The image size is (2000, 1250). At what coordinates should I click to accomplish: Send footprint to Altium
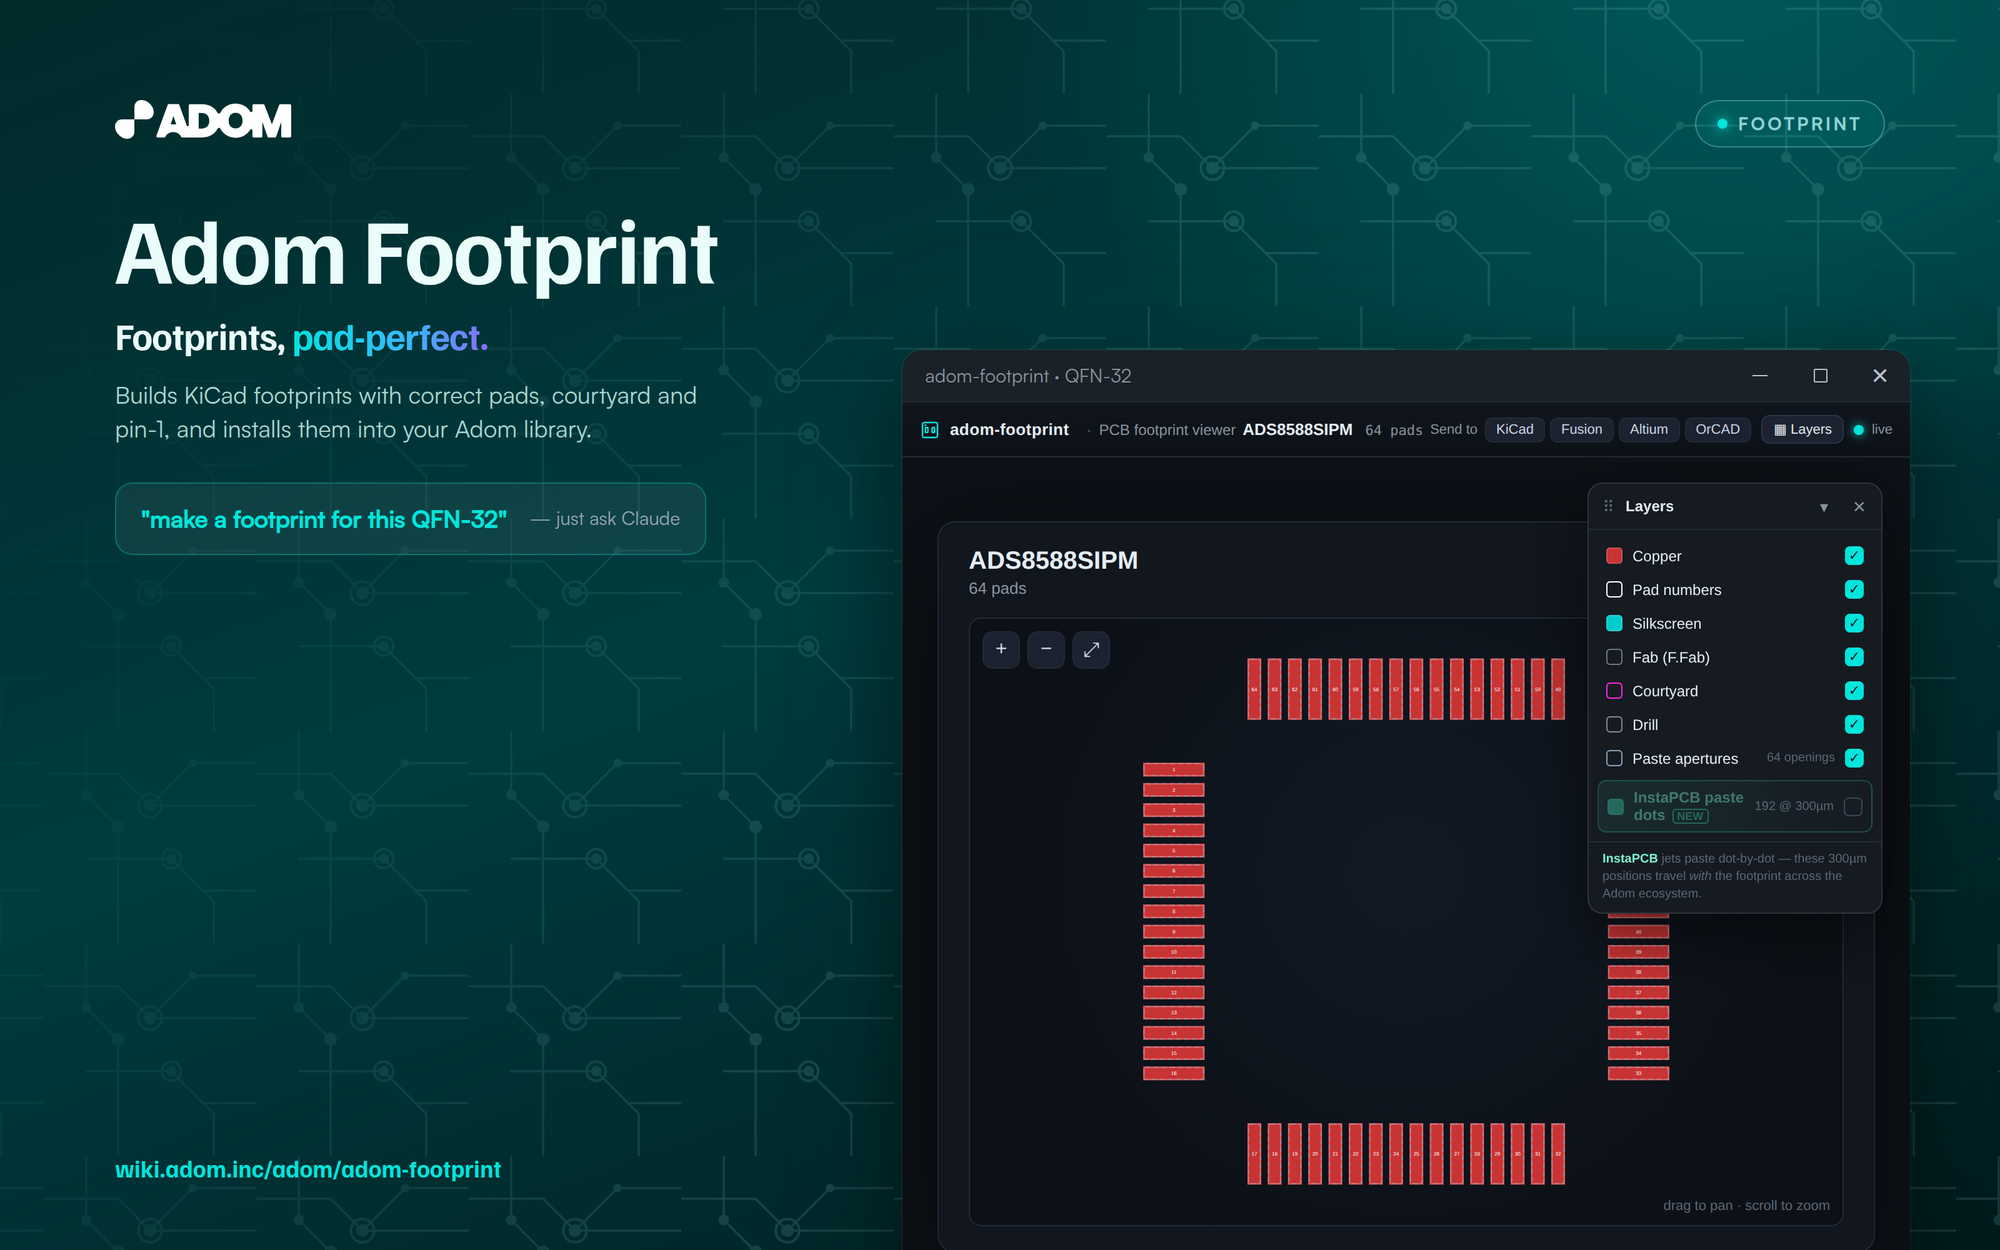click(1648, 430)
